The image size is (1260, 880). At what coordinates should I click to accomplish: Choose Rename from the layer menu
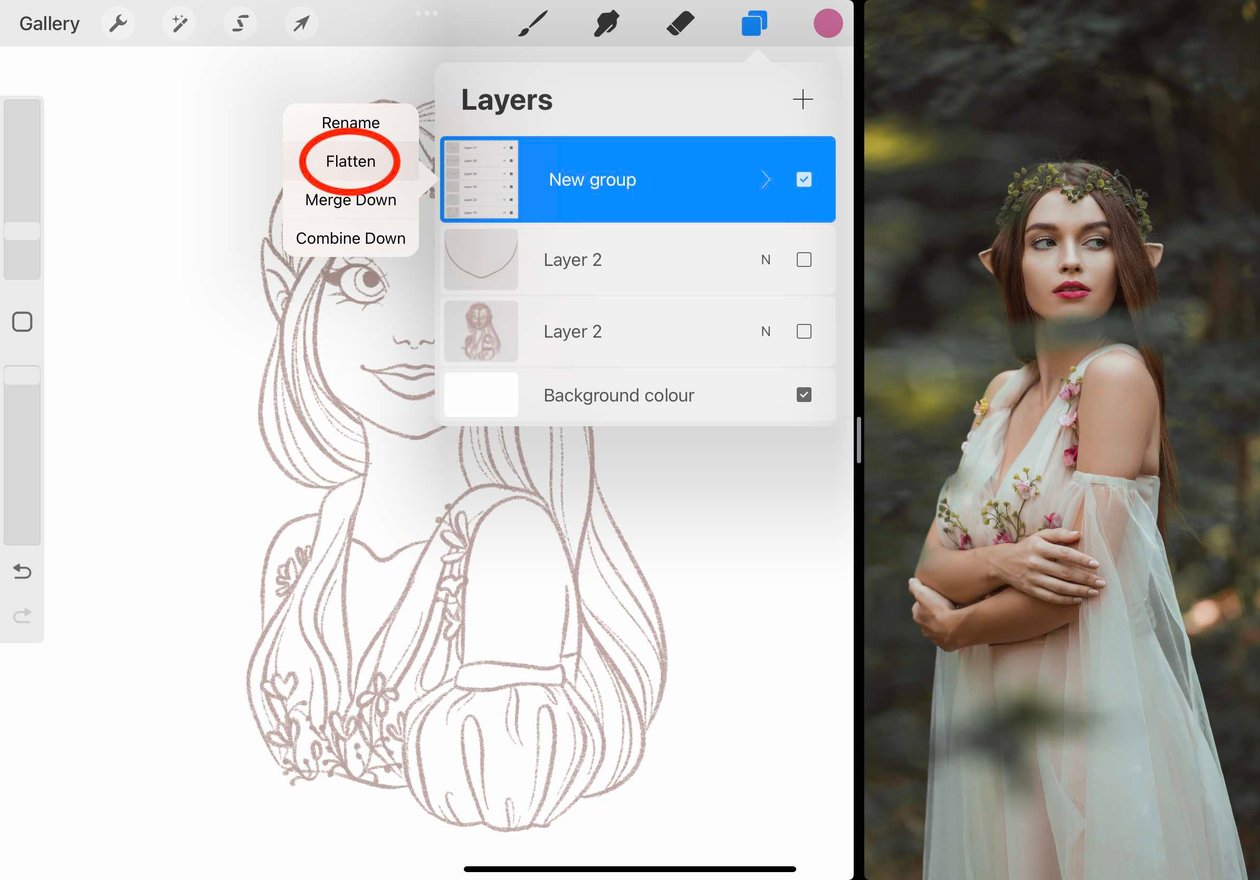pyautogui.click(x=351, y=123)
